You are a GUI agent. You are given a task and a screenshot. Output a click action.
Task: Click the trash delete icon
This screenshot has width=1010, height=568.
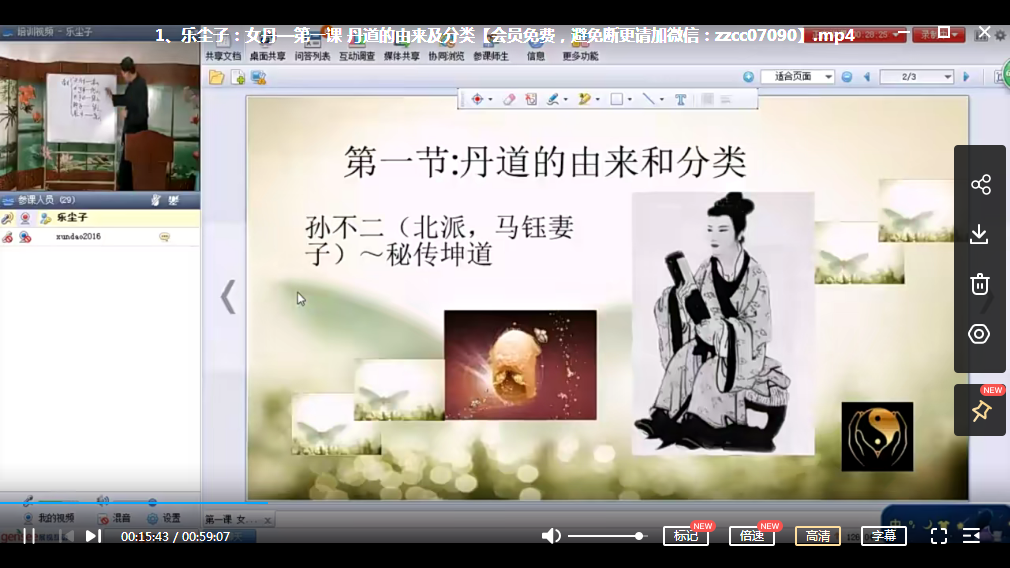[980, 284]
